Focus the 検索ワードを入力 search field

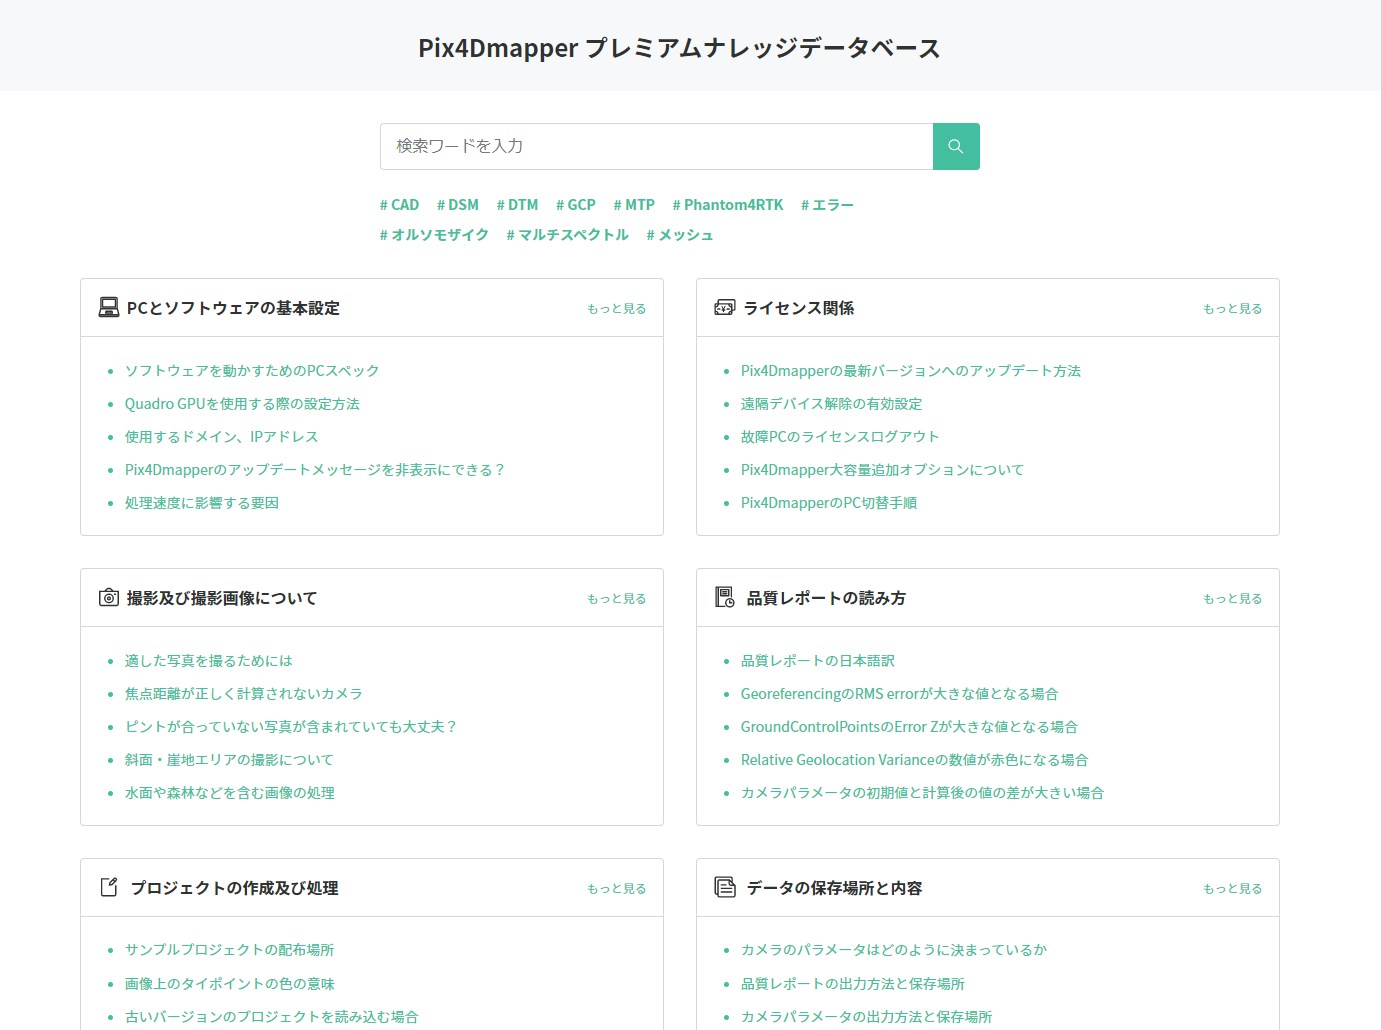pos(656,146)
